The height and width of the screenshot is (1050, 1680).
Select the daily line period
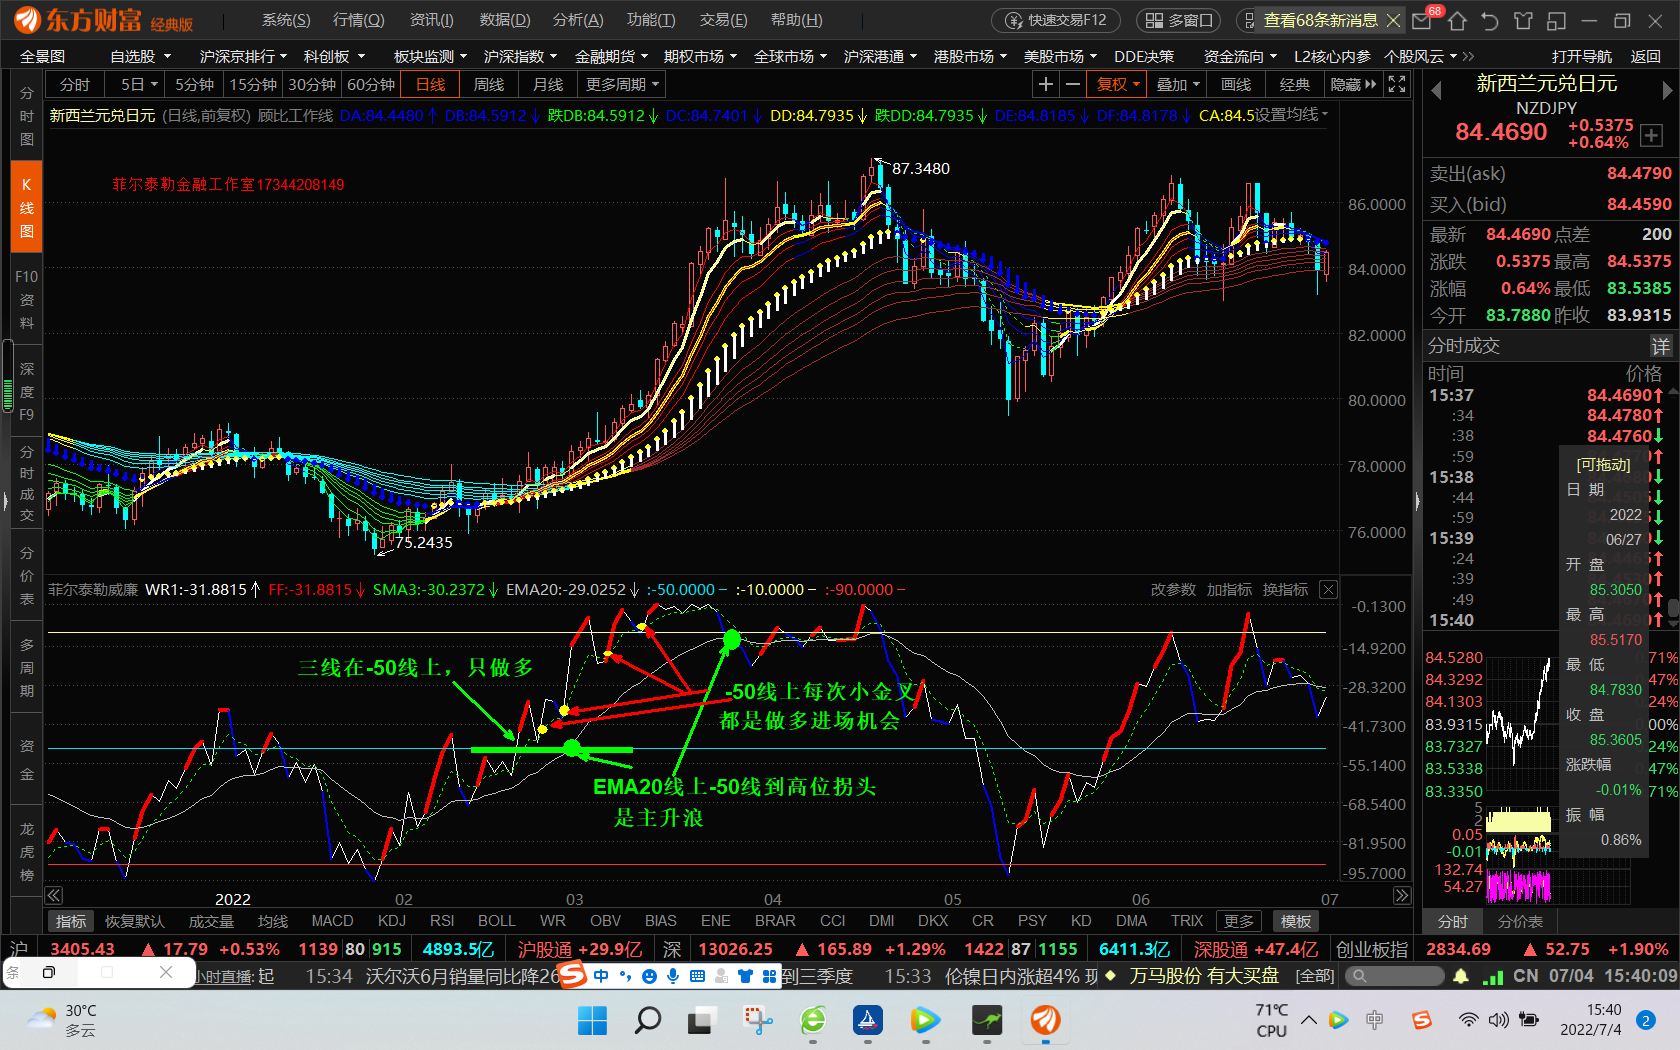[x=430, y=85]
